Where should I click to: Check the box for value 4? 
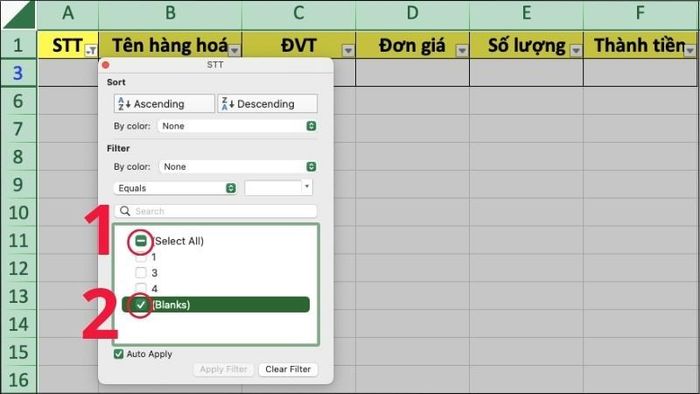(141, 288)
